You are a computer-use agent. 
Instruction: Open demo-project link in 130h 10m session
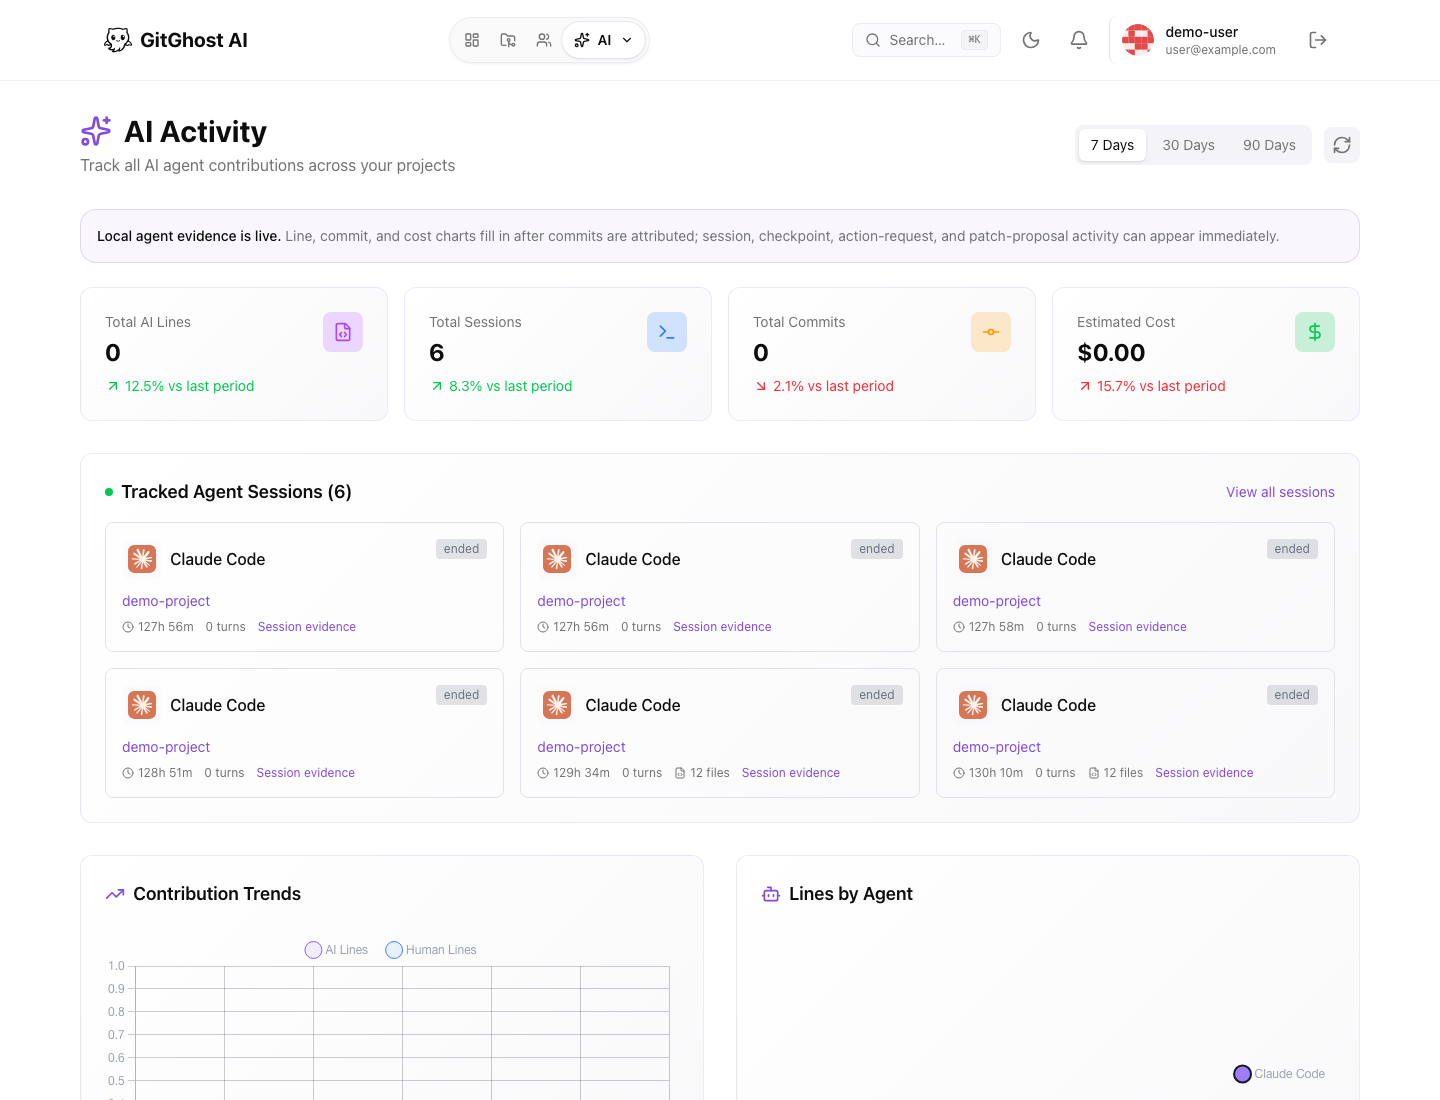coord(997,747)
